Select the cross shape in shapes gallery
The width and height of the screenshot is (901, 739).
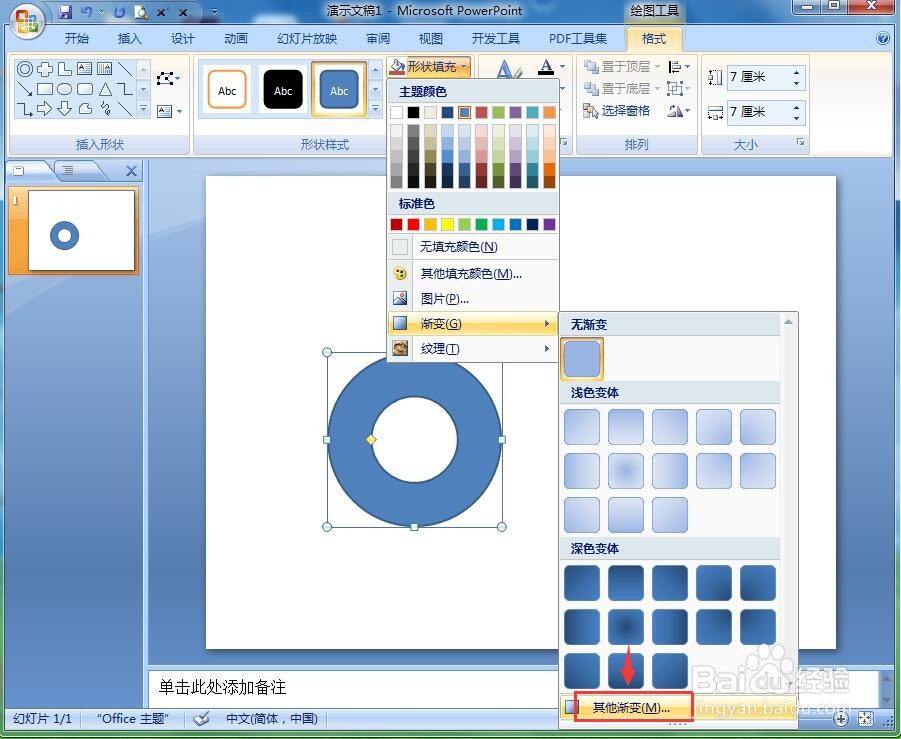[44, 70]
